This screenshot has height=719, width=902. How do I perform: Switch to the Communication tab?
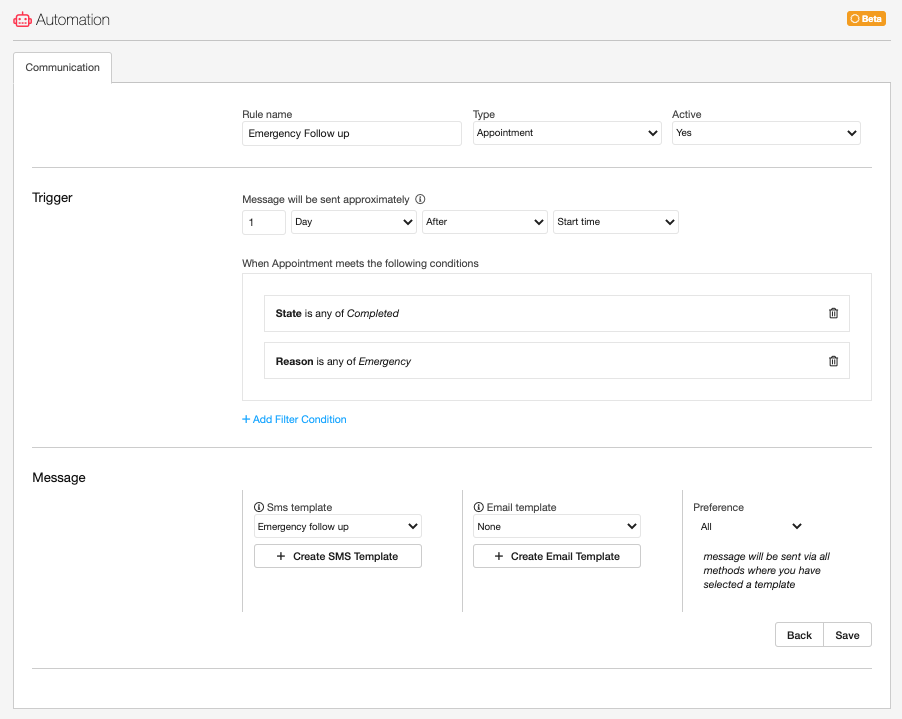(63, 68)
